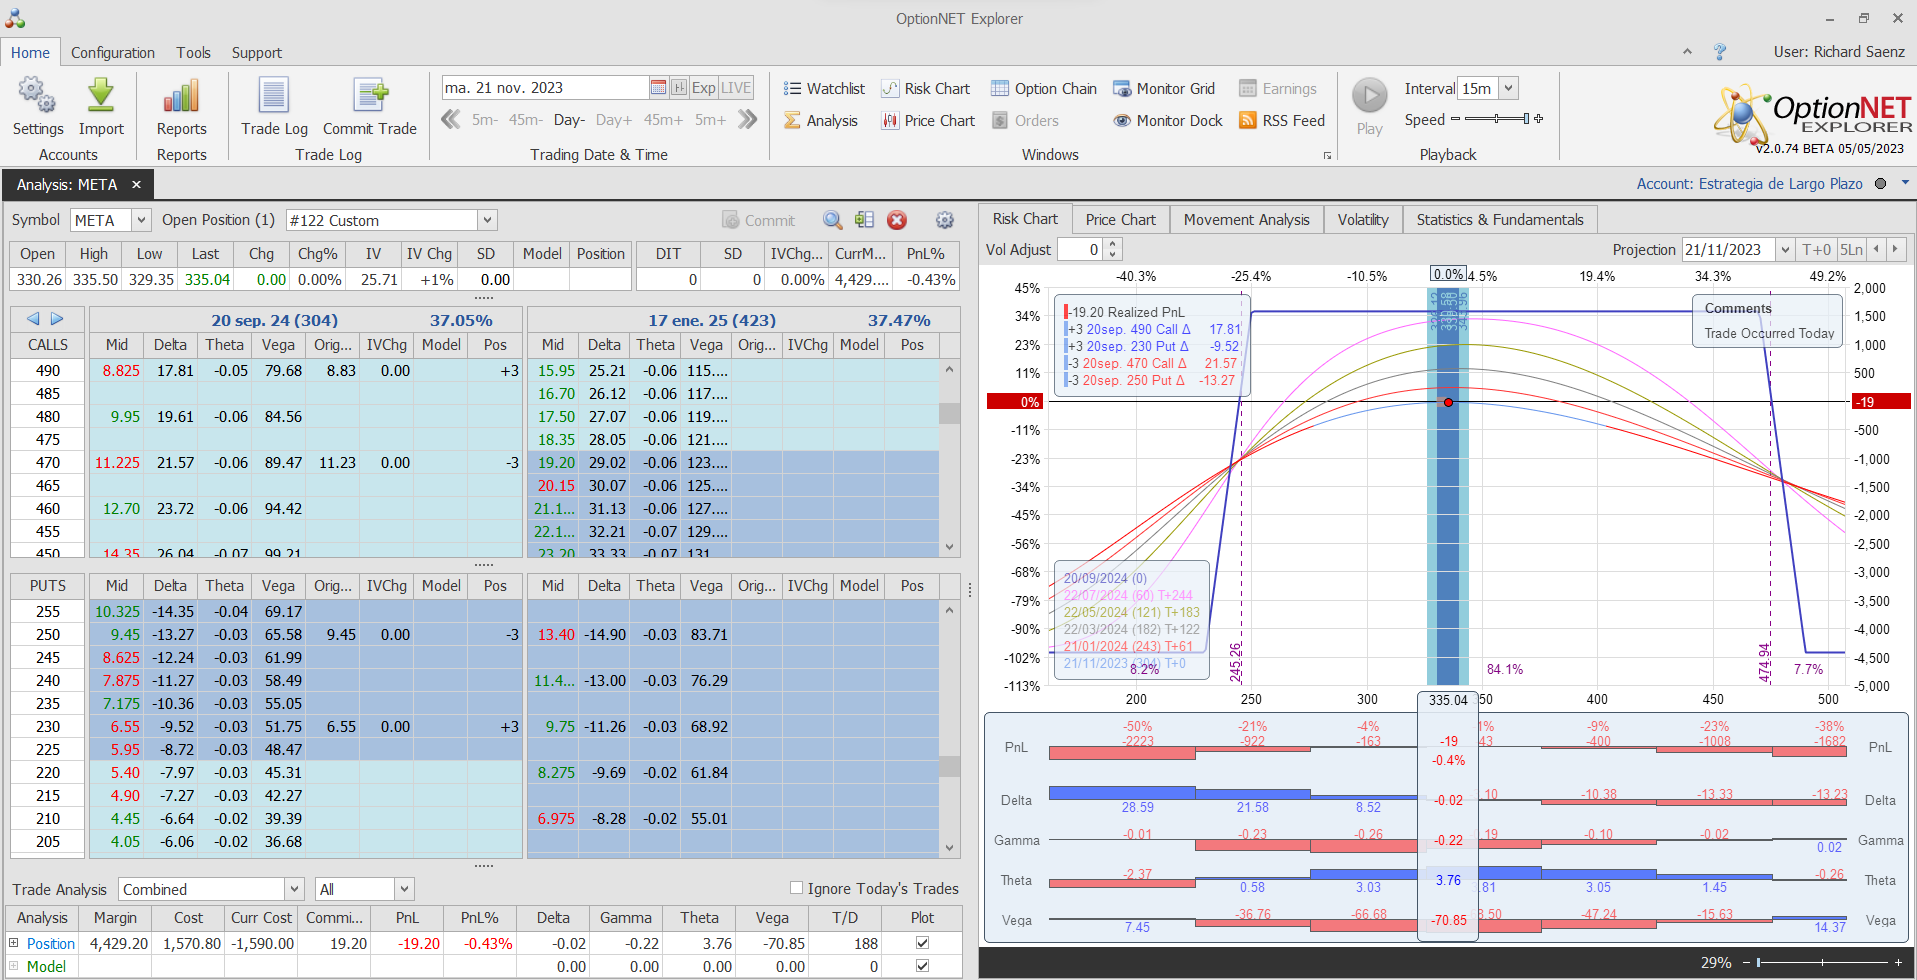This screenshot has width=1917, height=980.
Task: Expand the Model row in analysis
Action: 14,966
